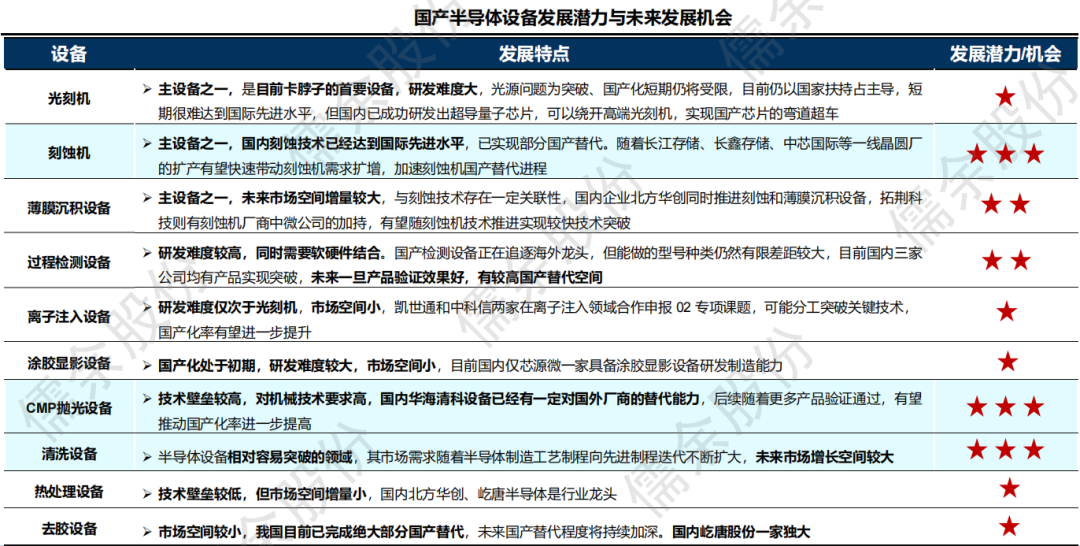Image resolution: width=1080 pixels, height=546 pixels.
Task: Click the text 推动国产化率进一步提高
Action: (234, 423)
